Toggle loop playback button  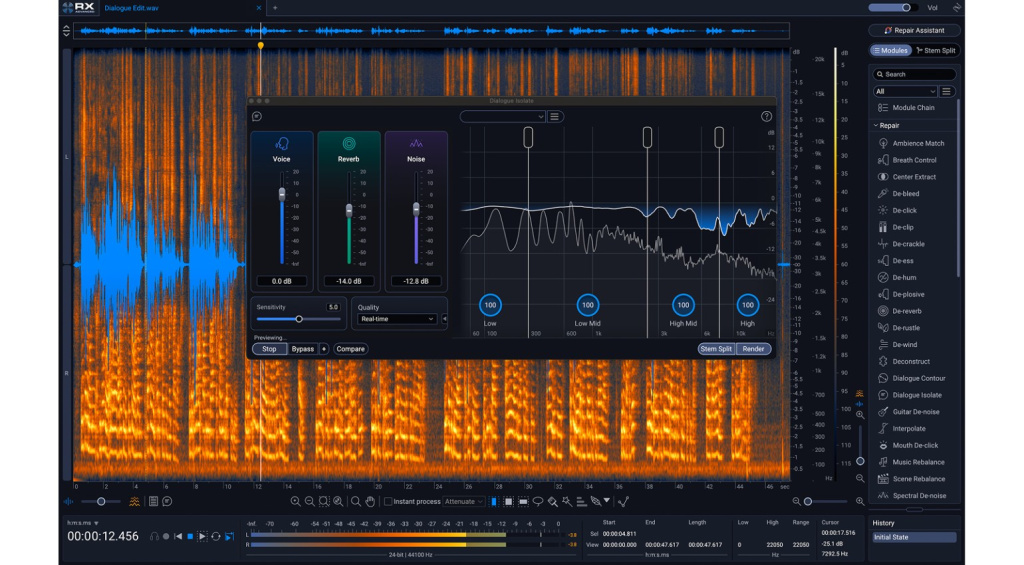(x=217, y=536)
